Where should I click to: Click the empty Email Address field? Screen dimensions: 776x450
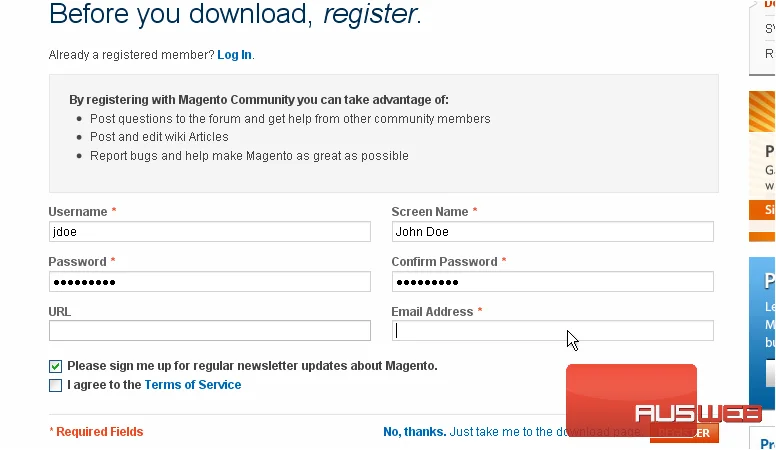coord(552,331)
